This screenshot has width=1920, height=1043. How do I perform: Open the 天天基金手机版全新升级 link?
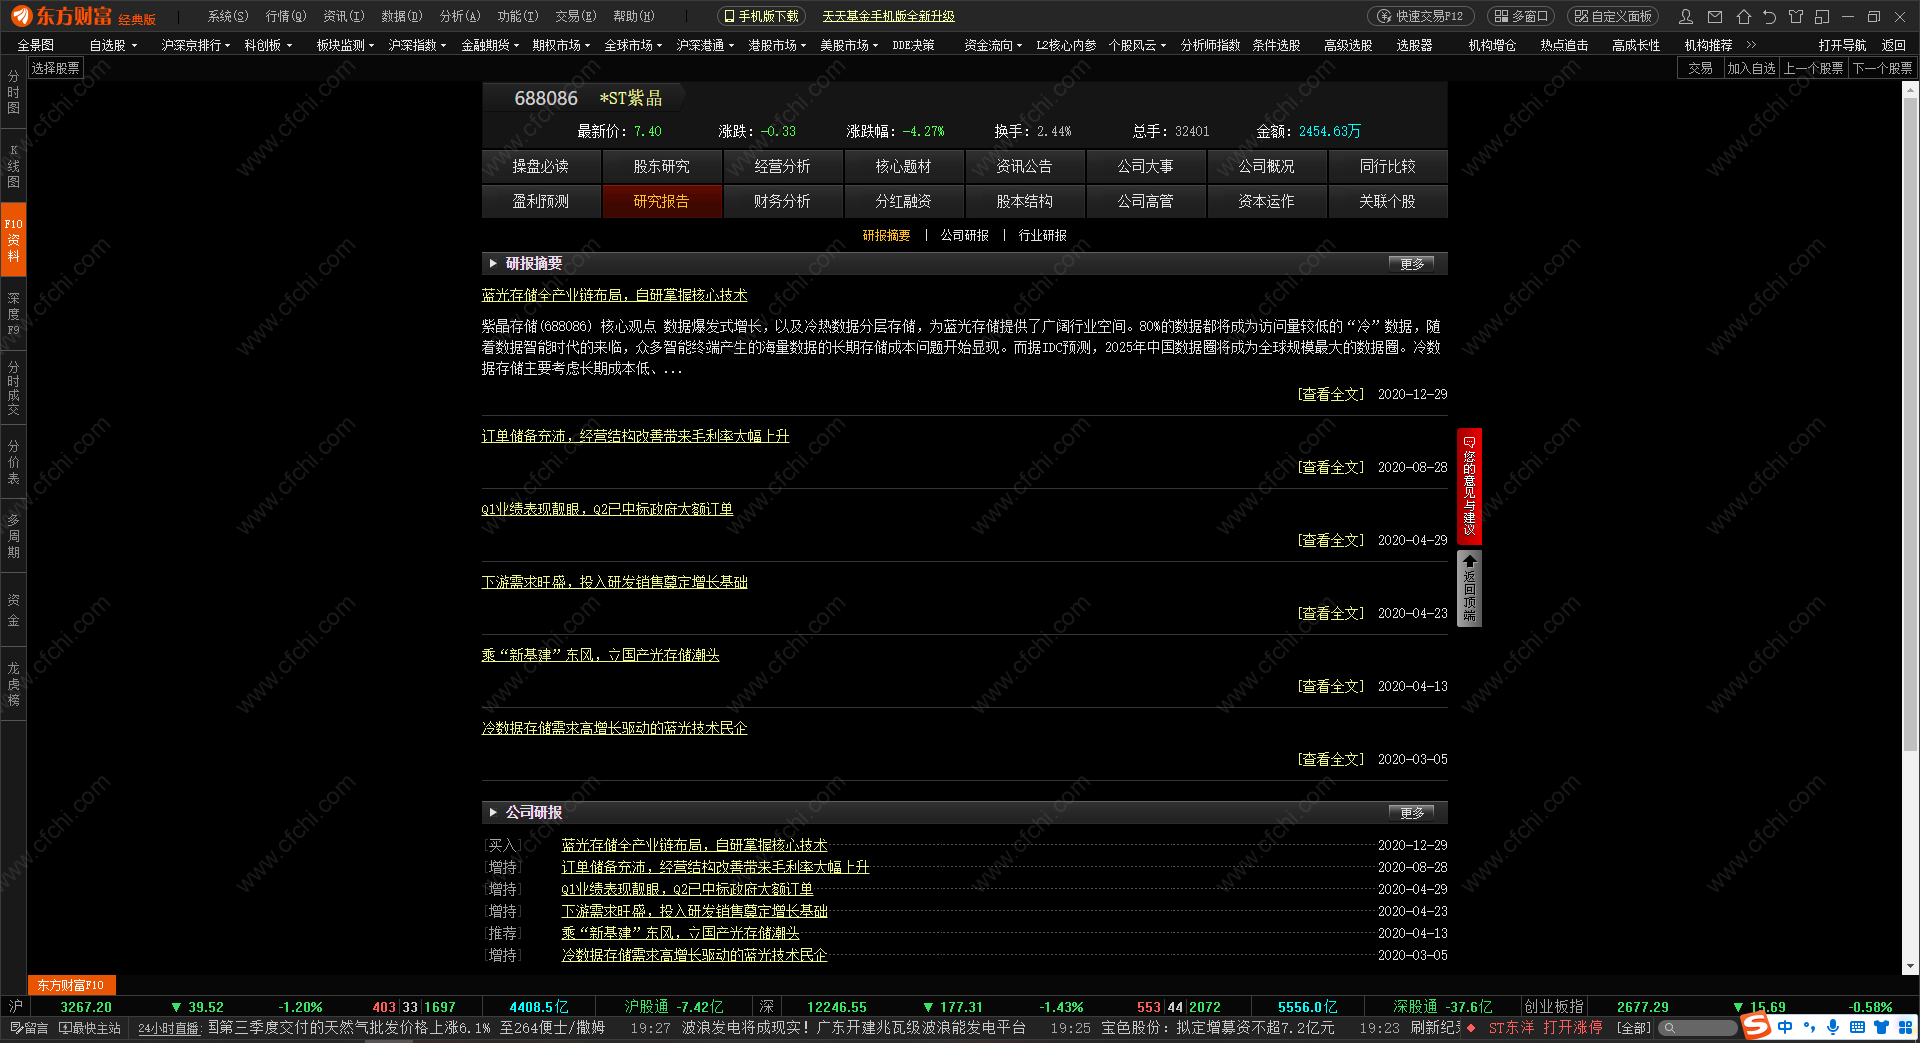tap(888, 16)
